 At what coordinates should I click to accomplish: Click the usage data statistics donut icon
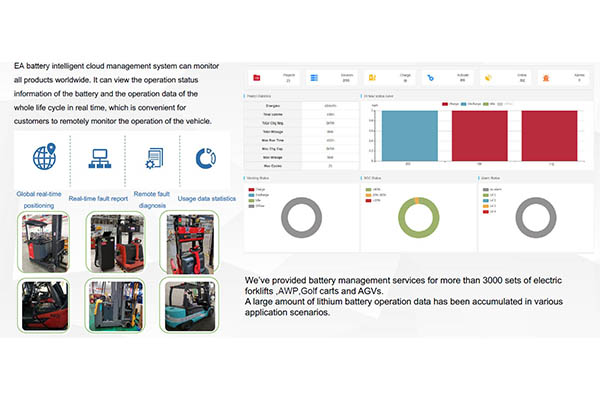click(x=206, y=158)
